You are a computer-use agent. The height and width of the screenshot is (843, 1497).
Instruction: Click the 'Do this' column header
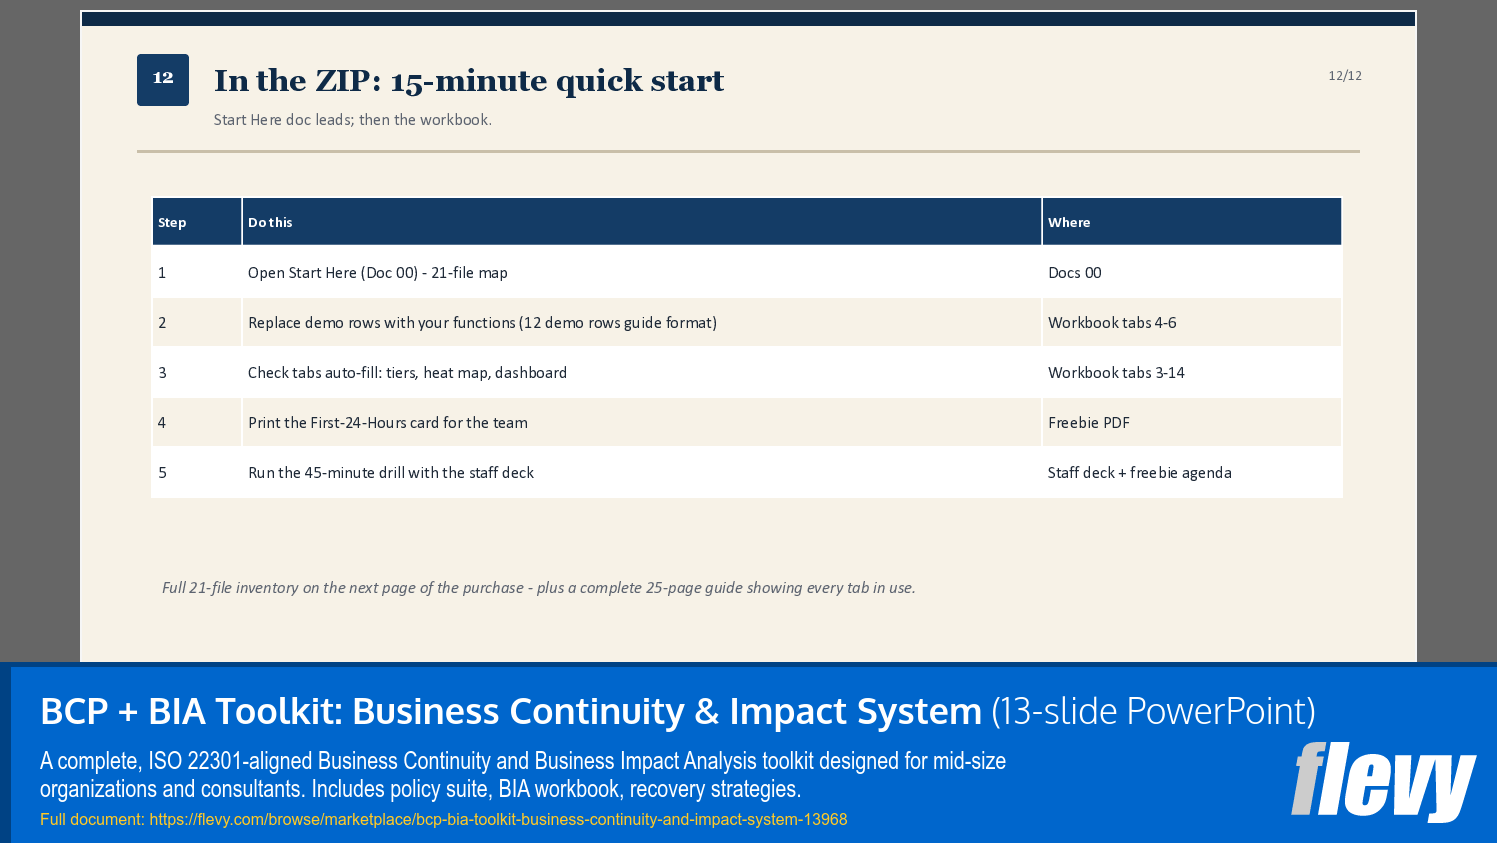click(x=641, y=222)
